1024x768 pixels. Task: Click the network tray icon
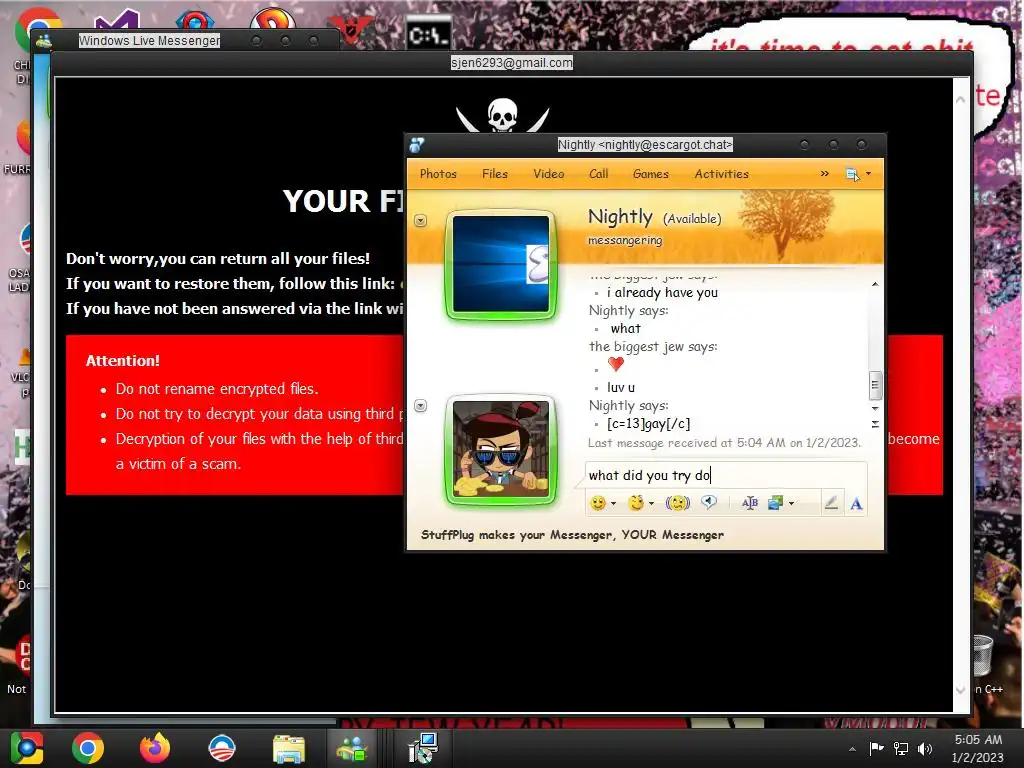pyautogui.click(x=901, y=748)
